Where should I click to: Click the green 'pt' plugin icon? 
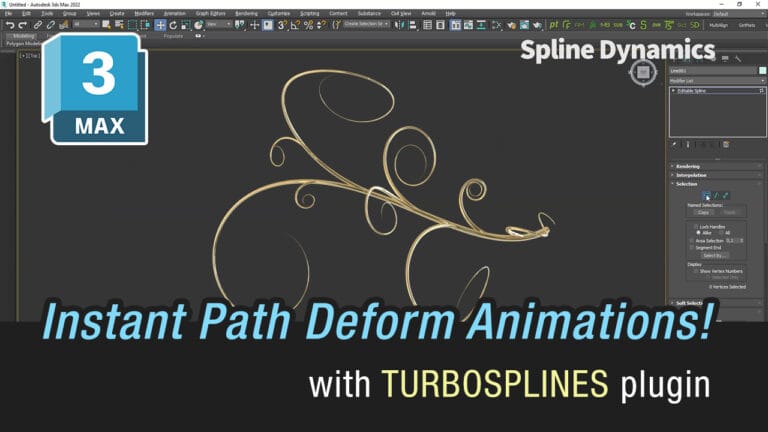(554, 25)
